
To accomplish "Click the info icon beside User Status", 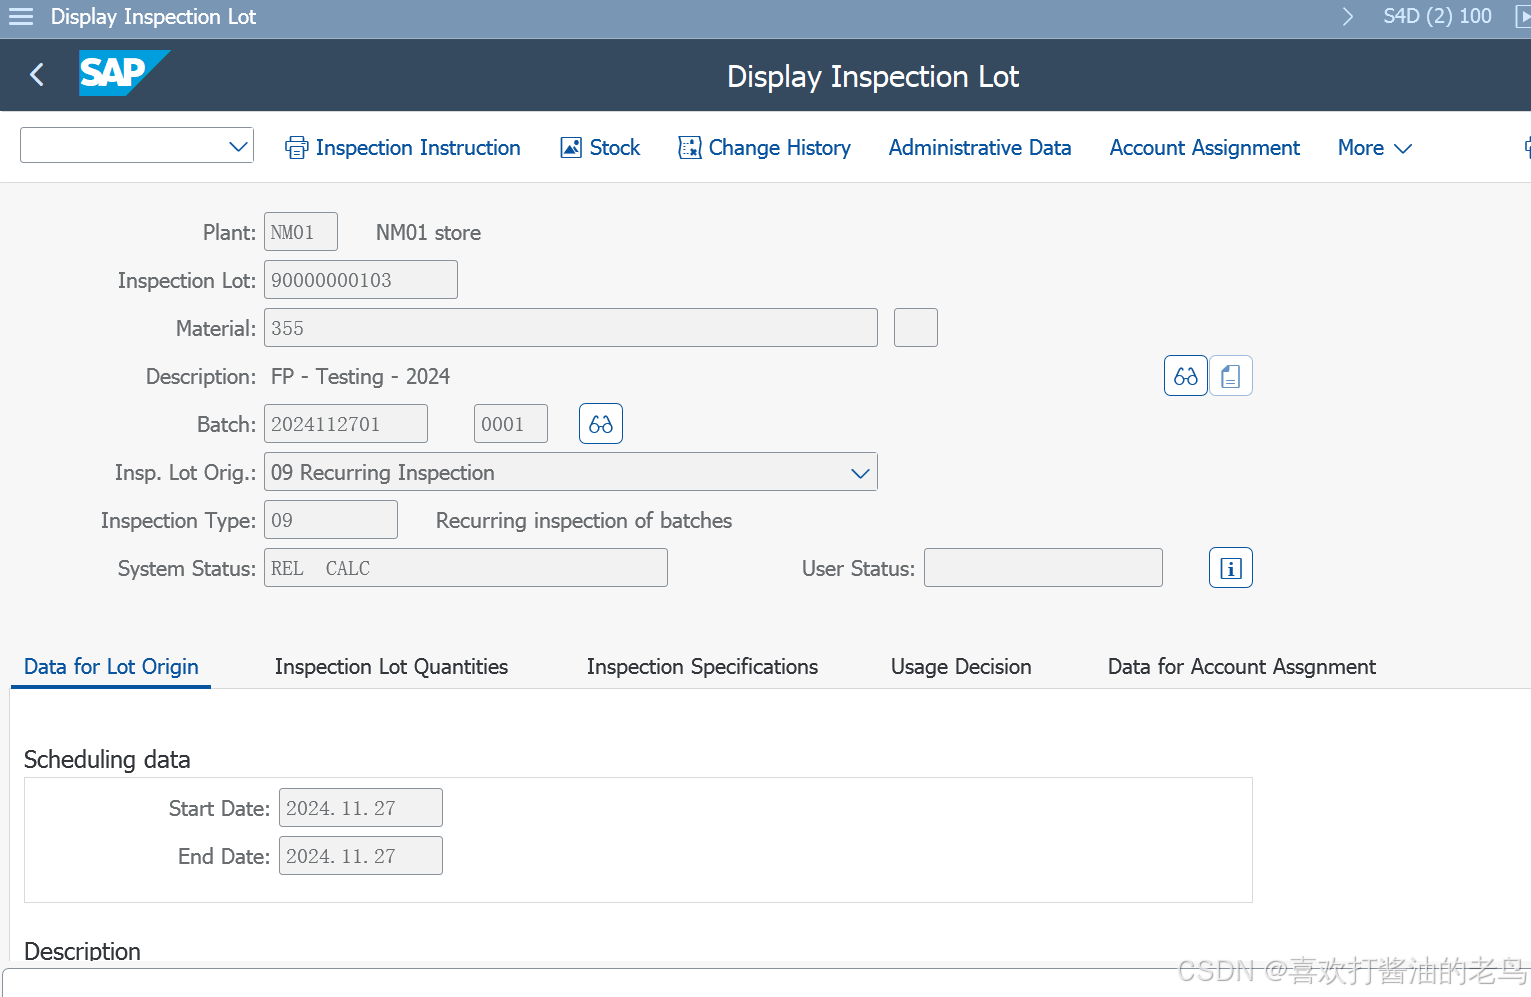I will point(1231,568).
